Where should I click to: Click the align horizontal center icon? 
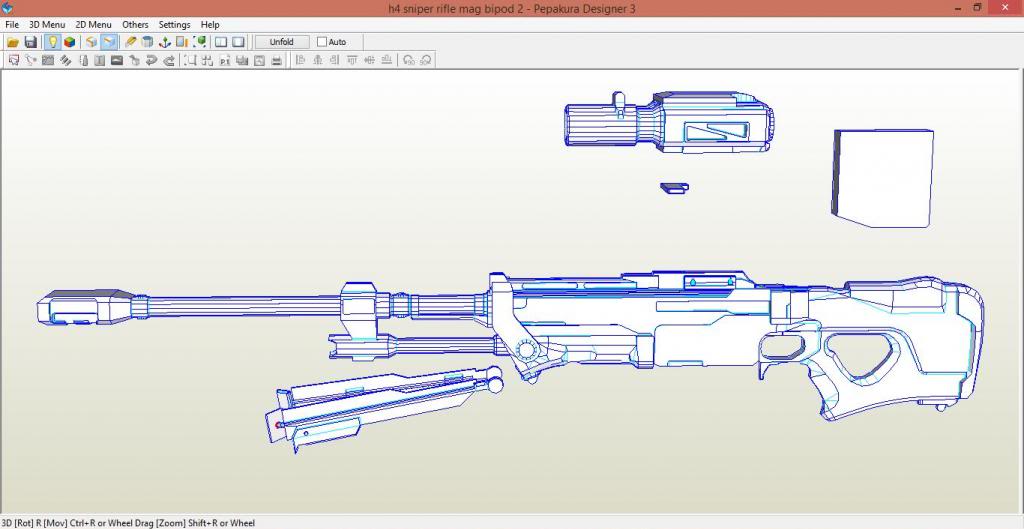tap(318, 60)
